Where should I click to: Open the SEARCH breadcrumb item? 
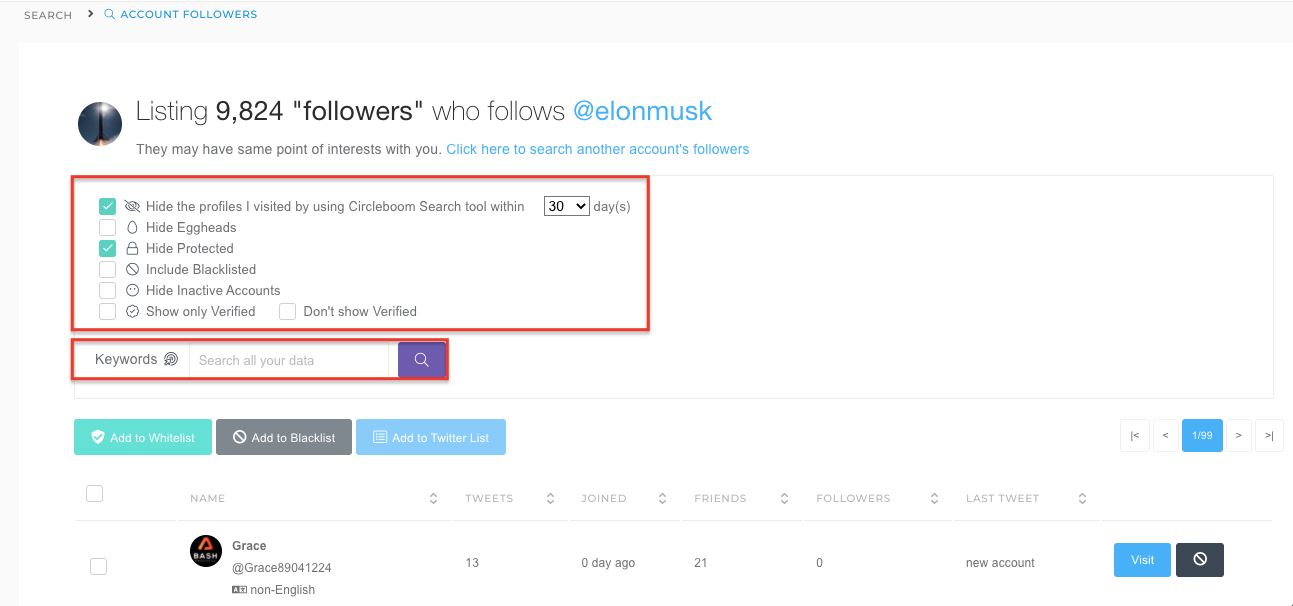click(46, 14)
